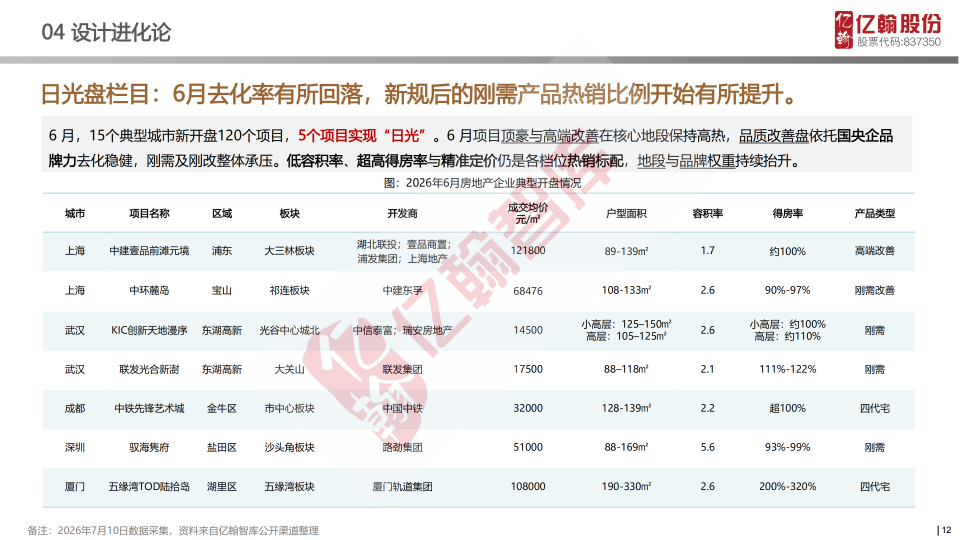Click the 开发商 column header
Viewport: 960px width, 540px height.
(x=402, y=213)
